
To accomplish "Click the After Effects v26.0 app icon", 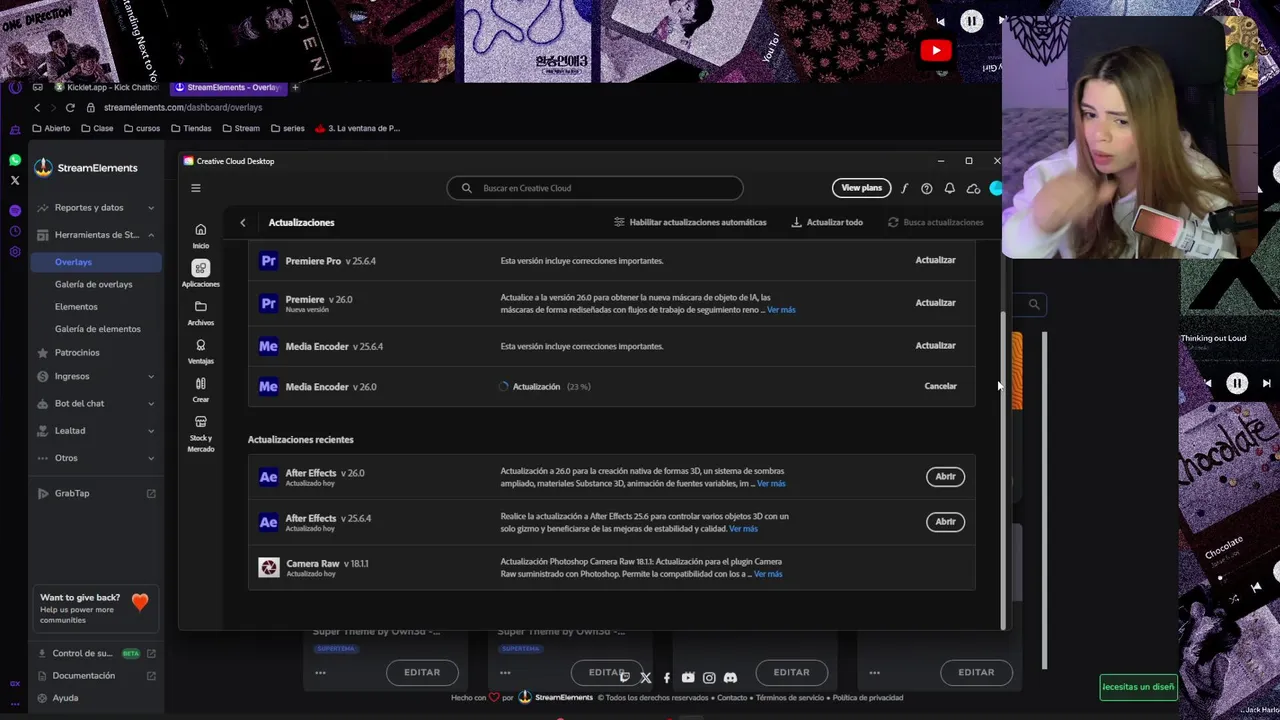I will coord(268,477).
